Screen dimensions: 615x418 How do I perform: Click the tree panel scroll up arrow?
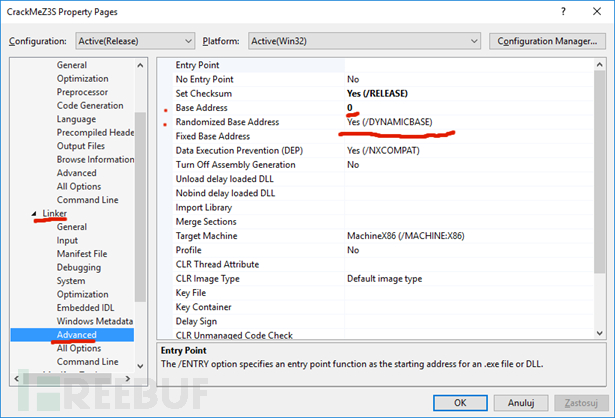(140, 65)
